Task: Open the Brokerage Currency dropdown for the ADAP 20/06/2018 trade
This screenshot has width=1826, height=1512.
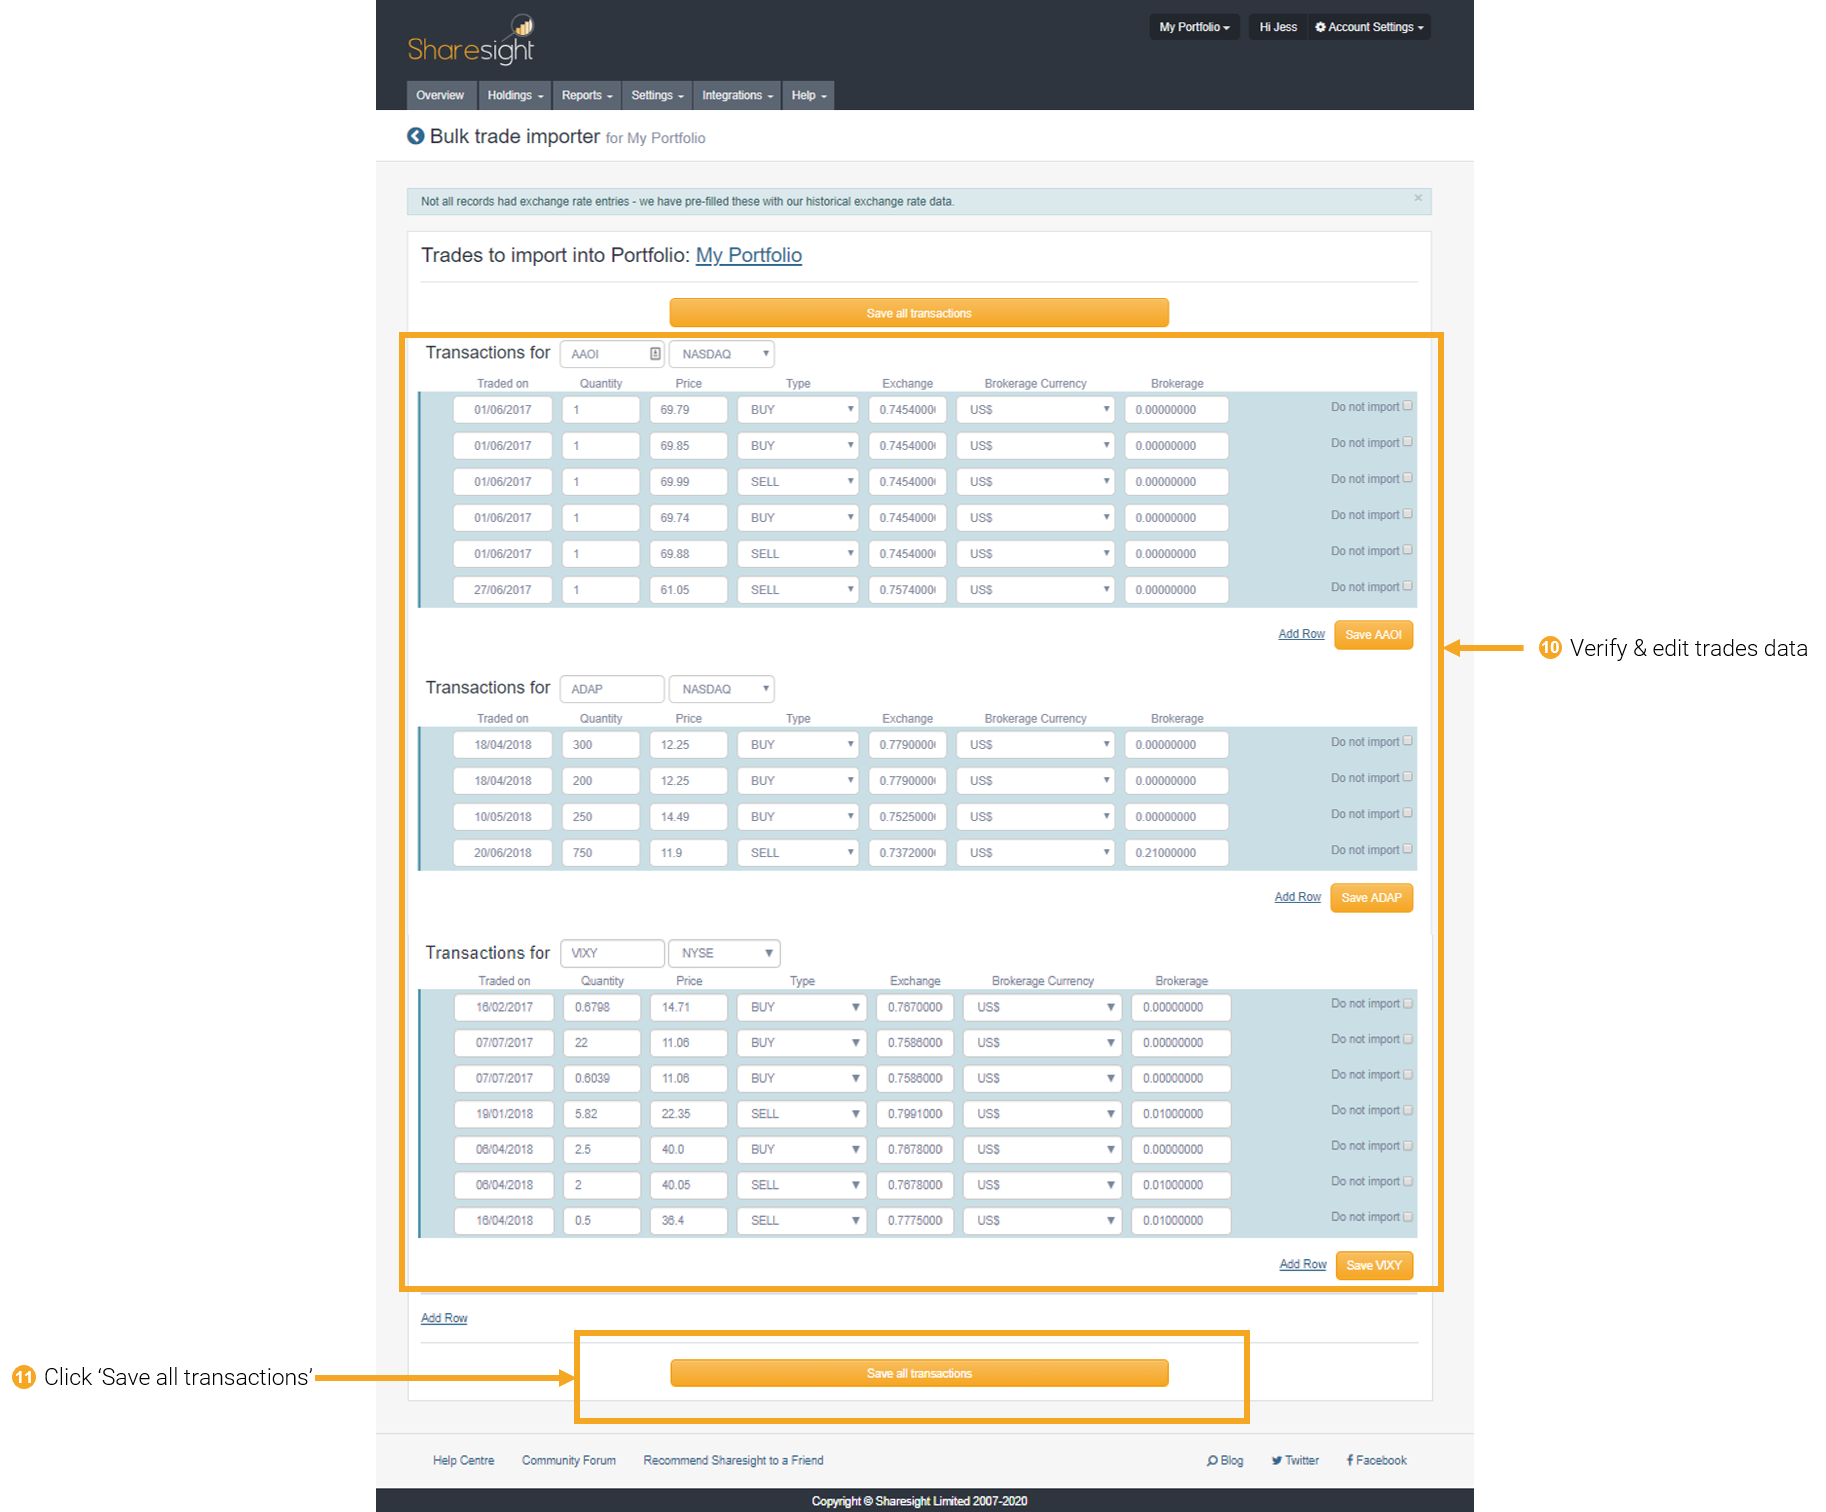Action: [1035, 853]
